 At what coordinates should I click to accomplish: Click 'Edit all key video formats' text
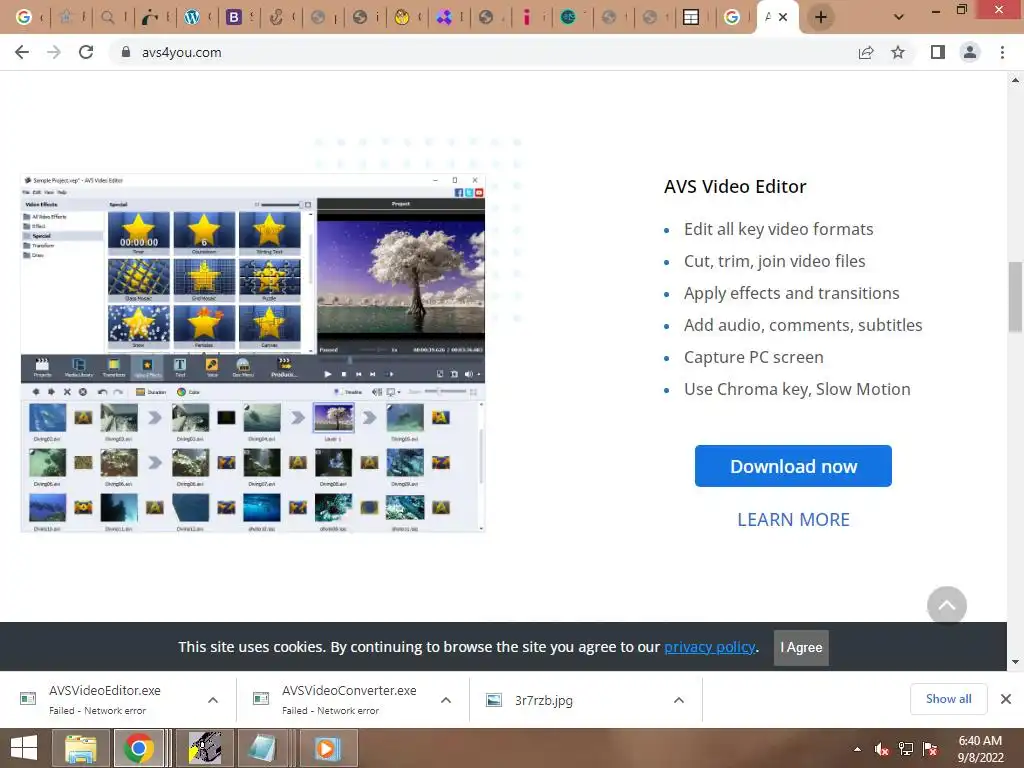(x=778, y=229)
